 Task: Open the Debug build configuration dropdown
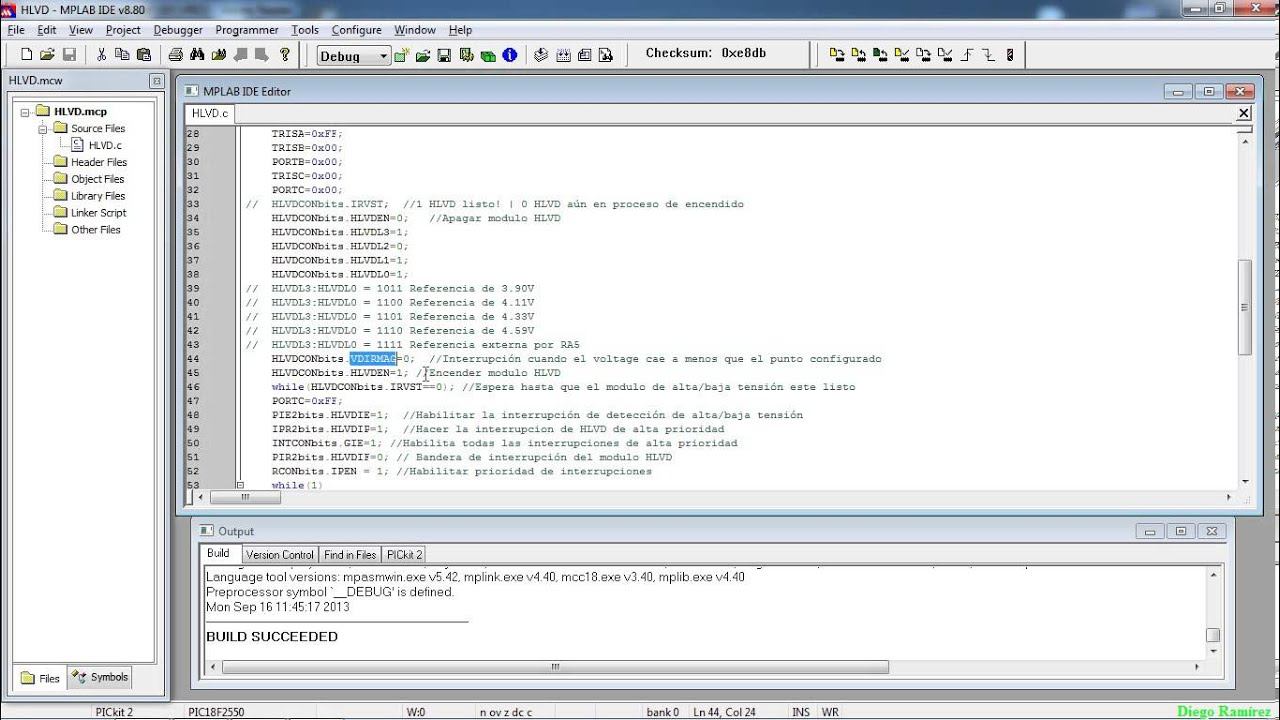pyautogui.click(x=382, y=56)
